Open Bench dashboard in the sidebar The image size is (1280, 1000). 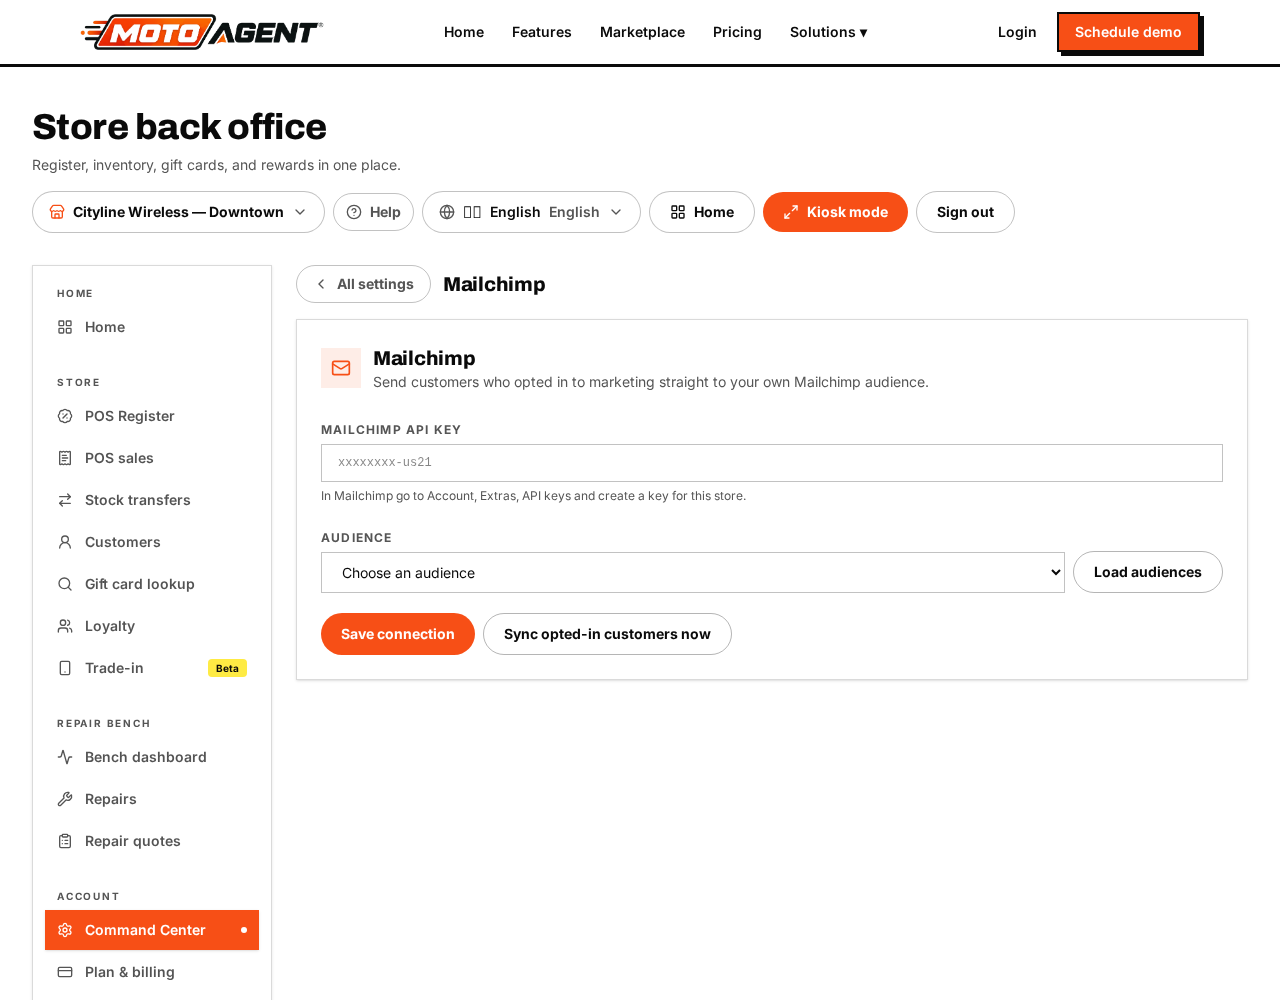[x=152, y=757]
